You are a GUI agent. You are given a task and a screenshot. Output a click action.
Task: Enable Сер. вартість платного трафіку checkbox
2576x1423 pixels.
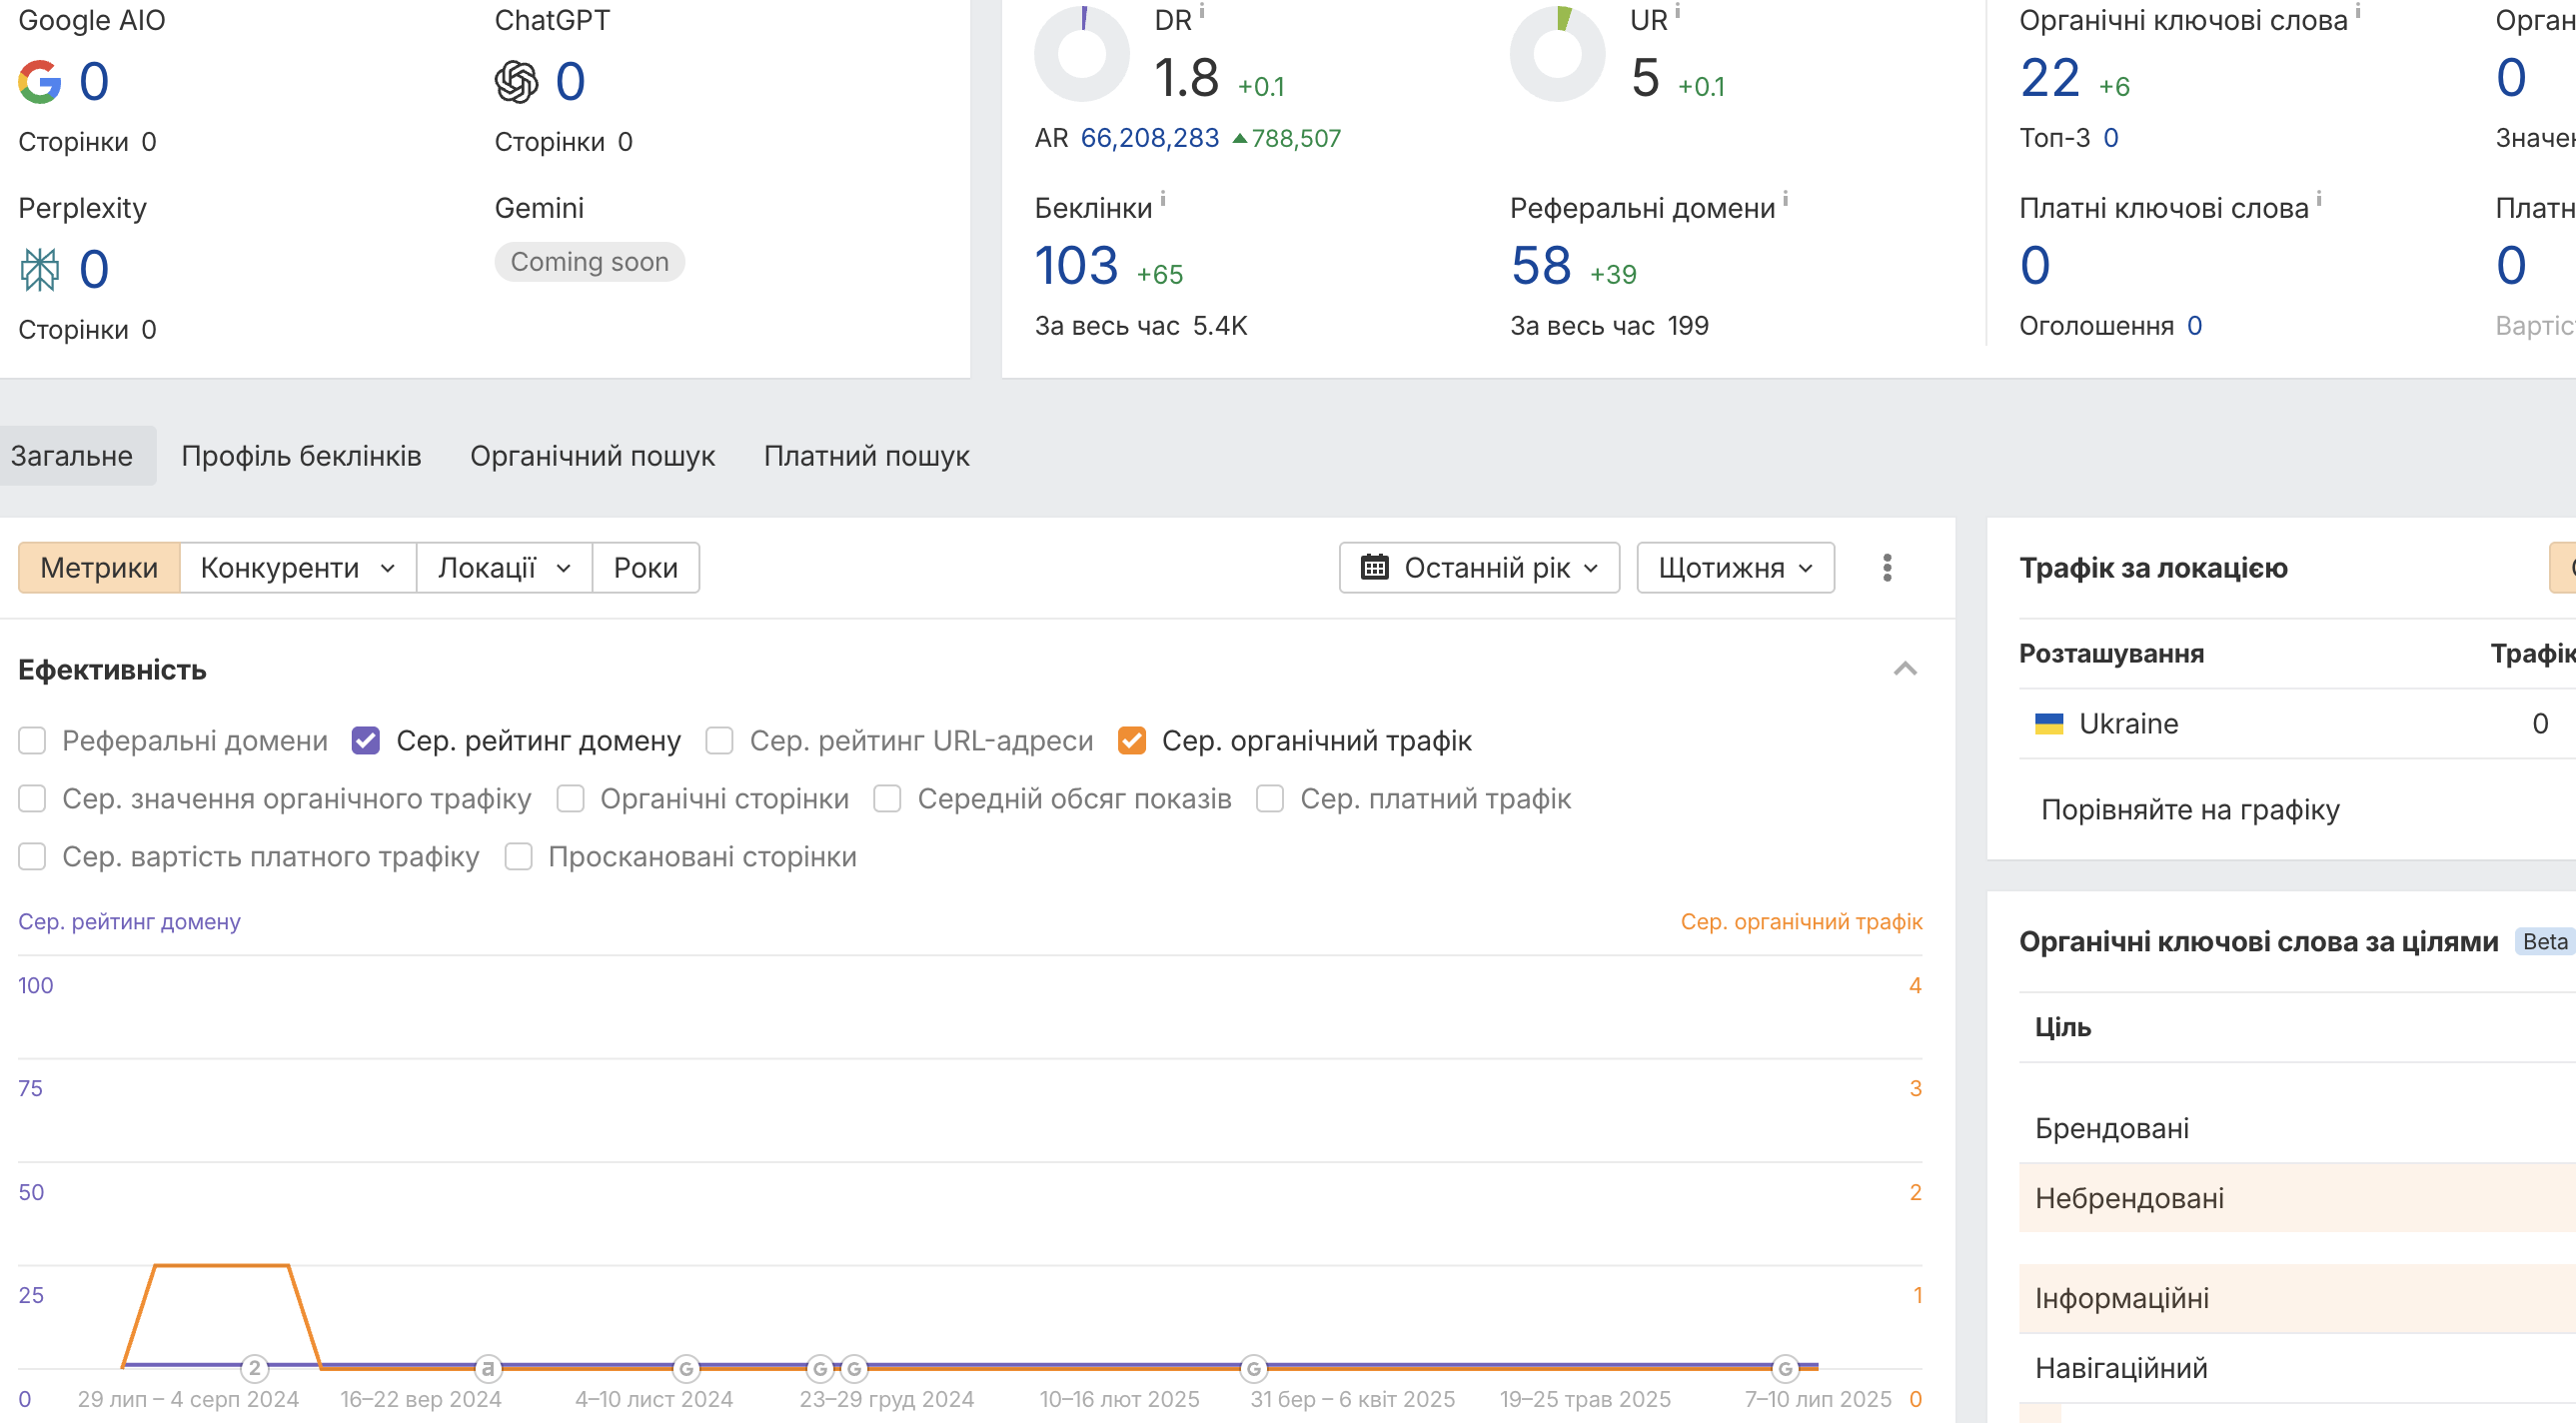point(32,857)
